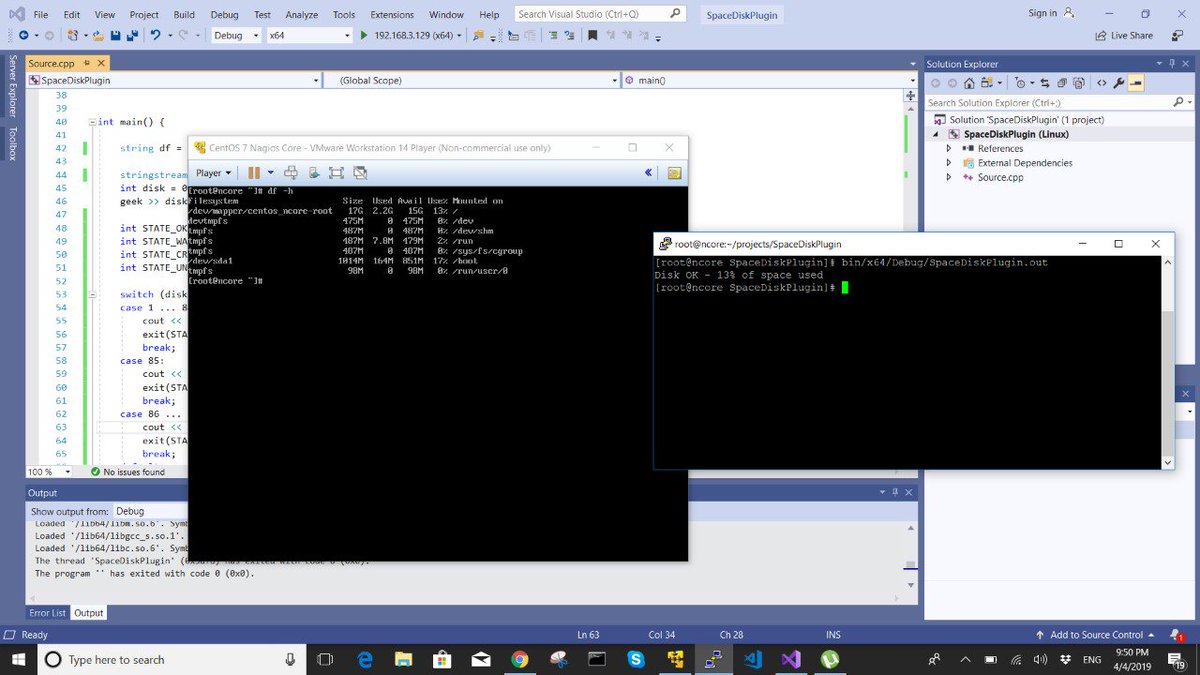
Task: Open the VMware Player menu dropdown
Action: click(214, 173)
